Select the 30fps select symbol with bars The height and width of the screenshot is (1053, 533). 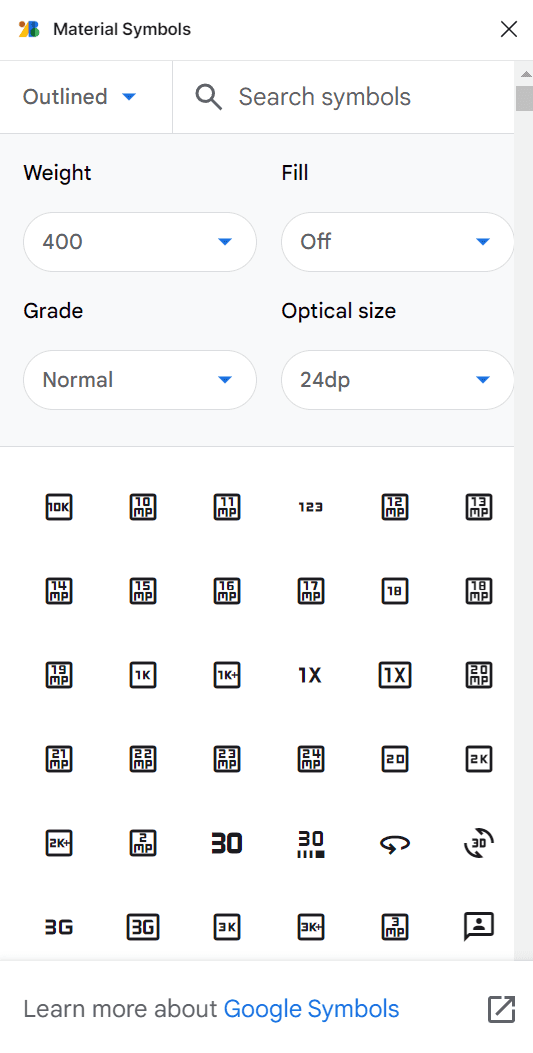pos(311,844)
